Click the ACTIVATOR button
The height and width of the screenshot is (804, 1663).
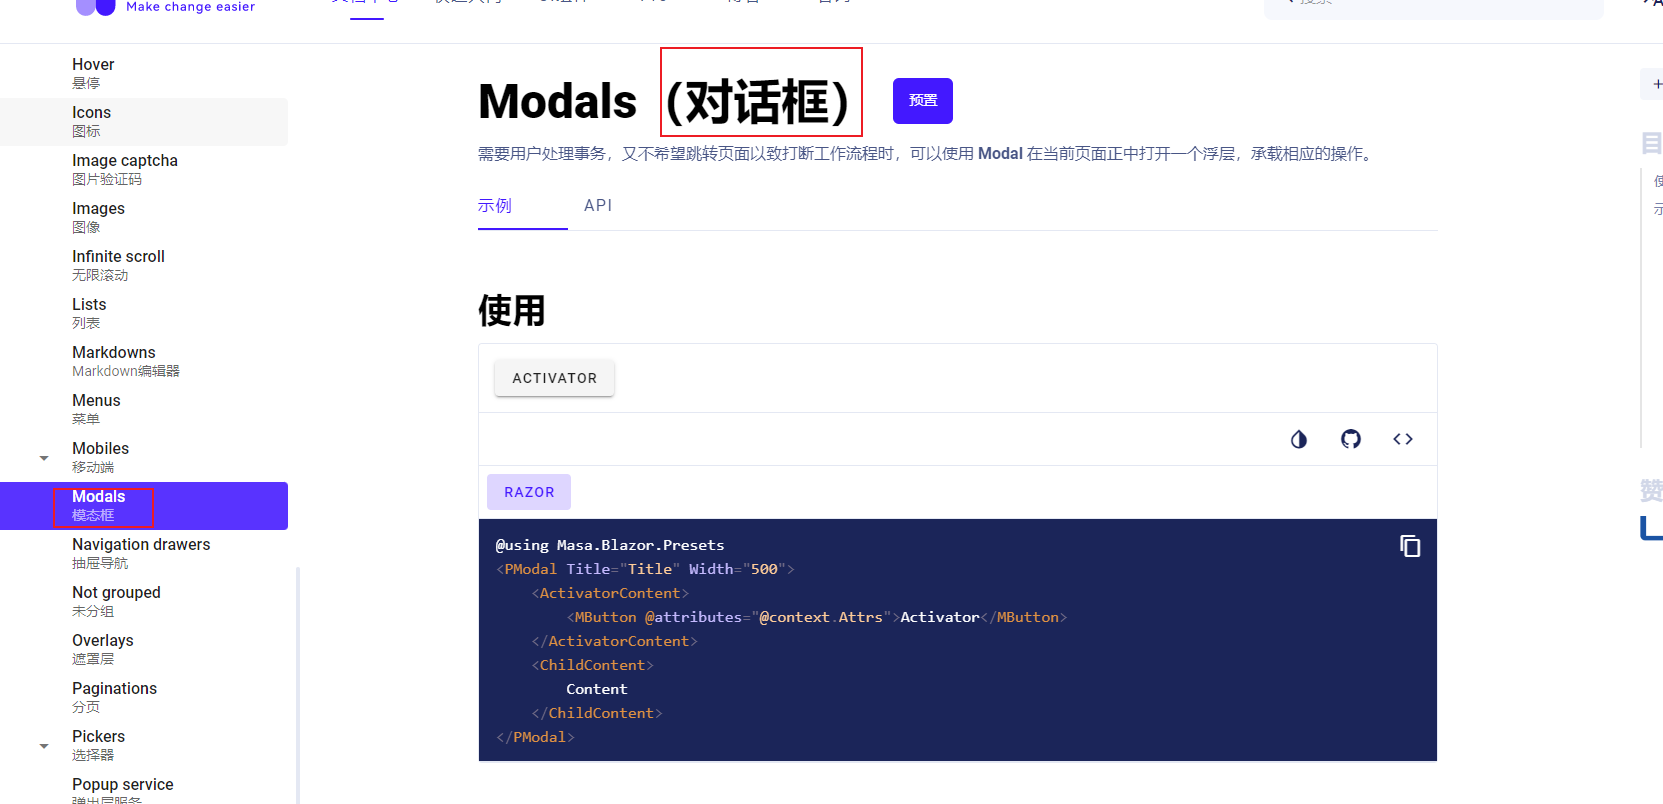(x=554, y=378)
